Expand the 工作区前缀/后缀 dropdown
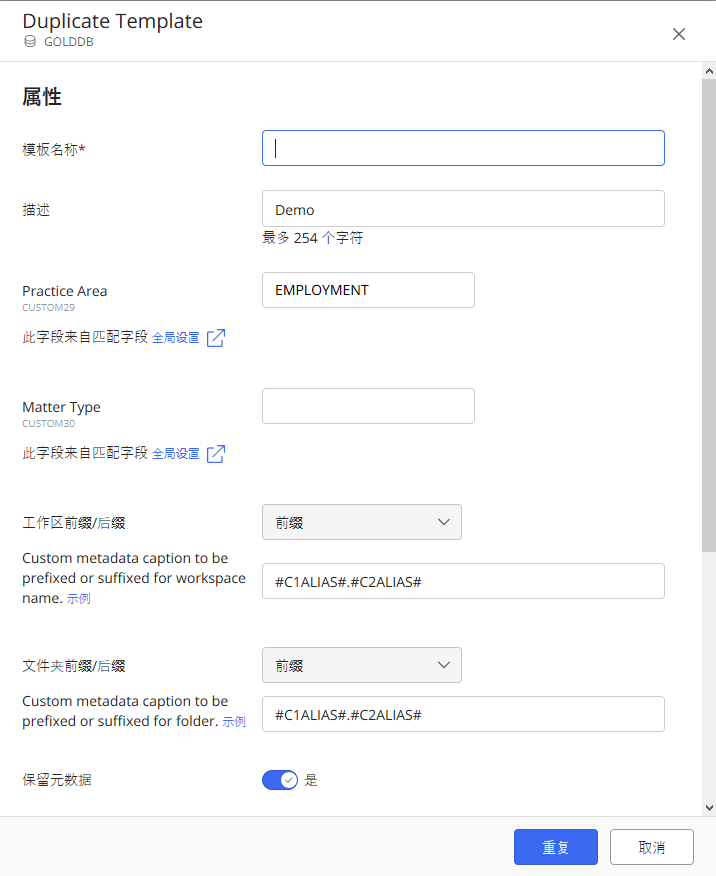This screenshot has height=876, width=716. 361,522
